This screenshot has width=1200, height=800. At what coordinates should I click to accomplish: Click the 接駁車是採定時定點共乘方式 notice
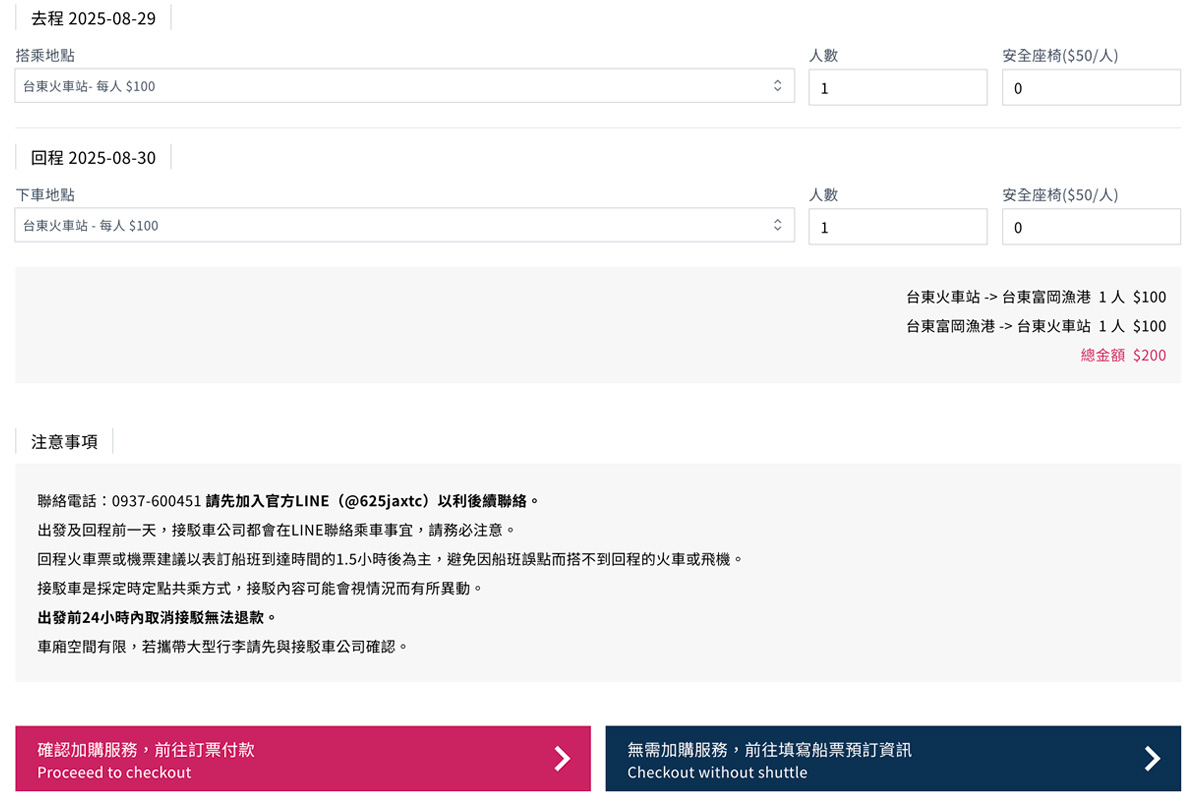click(260, 588)
